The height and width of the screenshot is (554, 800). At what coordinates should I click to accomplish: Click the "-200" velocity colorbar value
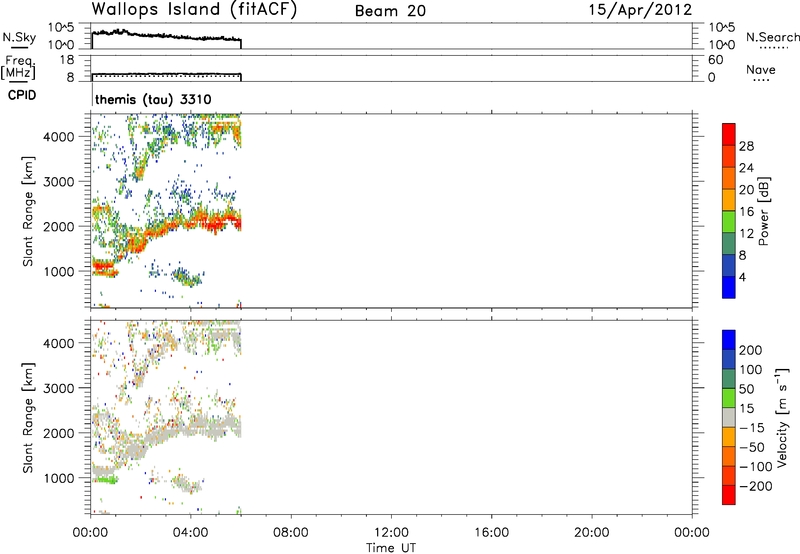coord(756,486)
